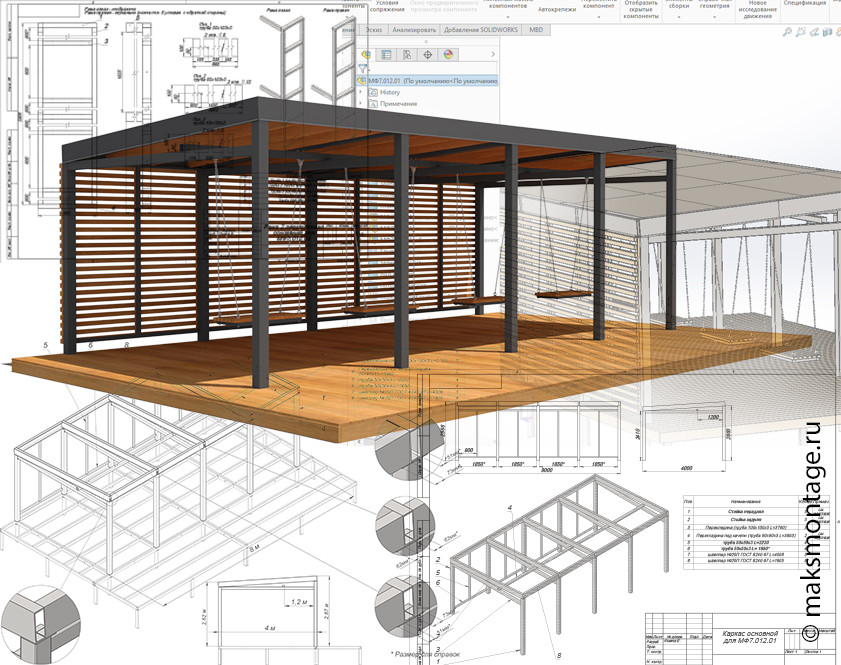
Task: Switch to the Добавления SOLIDWORKS tab
Action: pos(481,30)
